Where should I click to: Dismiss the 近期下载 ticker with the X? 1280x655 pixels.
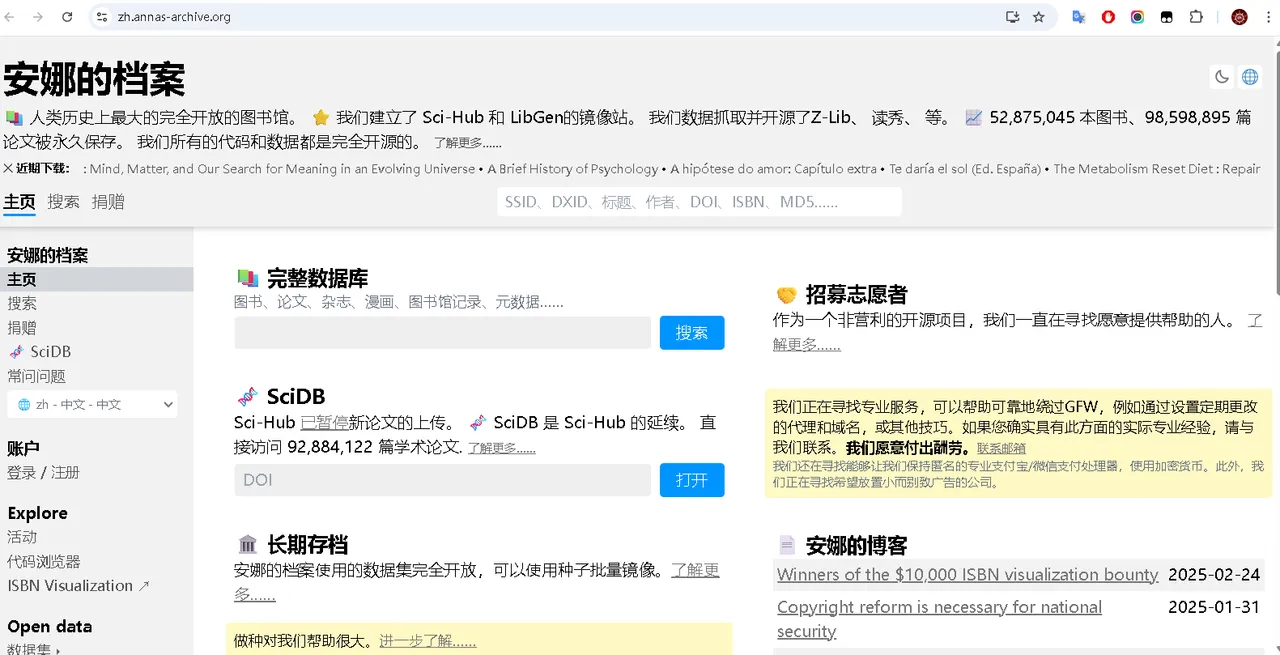pos(8,168)
